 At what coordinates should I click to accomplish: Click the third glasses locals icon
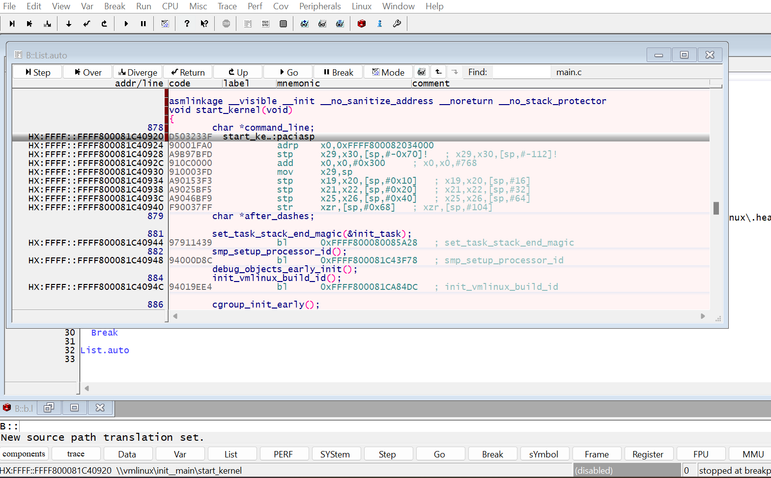tap(340, 24)
